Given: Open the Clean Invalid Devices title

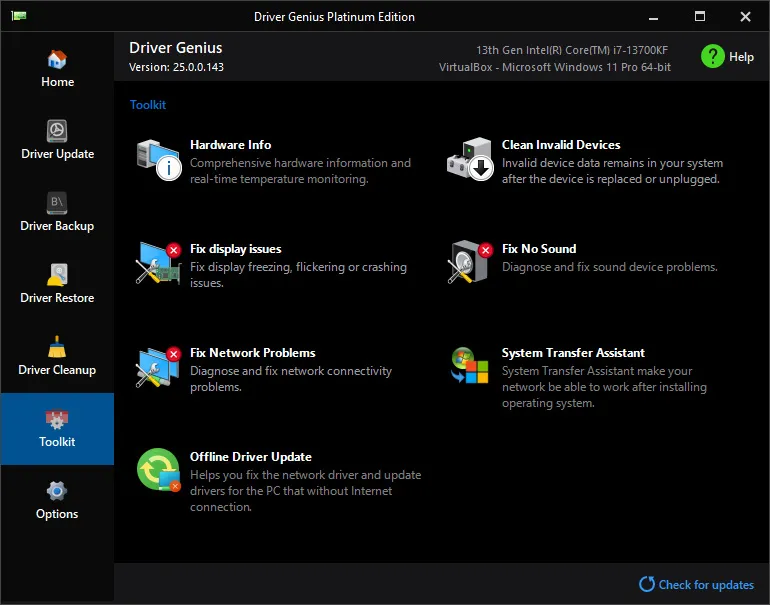Looking at the screenshot, I should pos(561,145).
